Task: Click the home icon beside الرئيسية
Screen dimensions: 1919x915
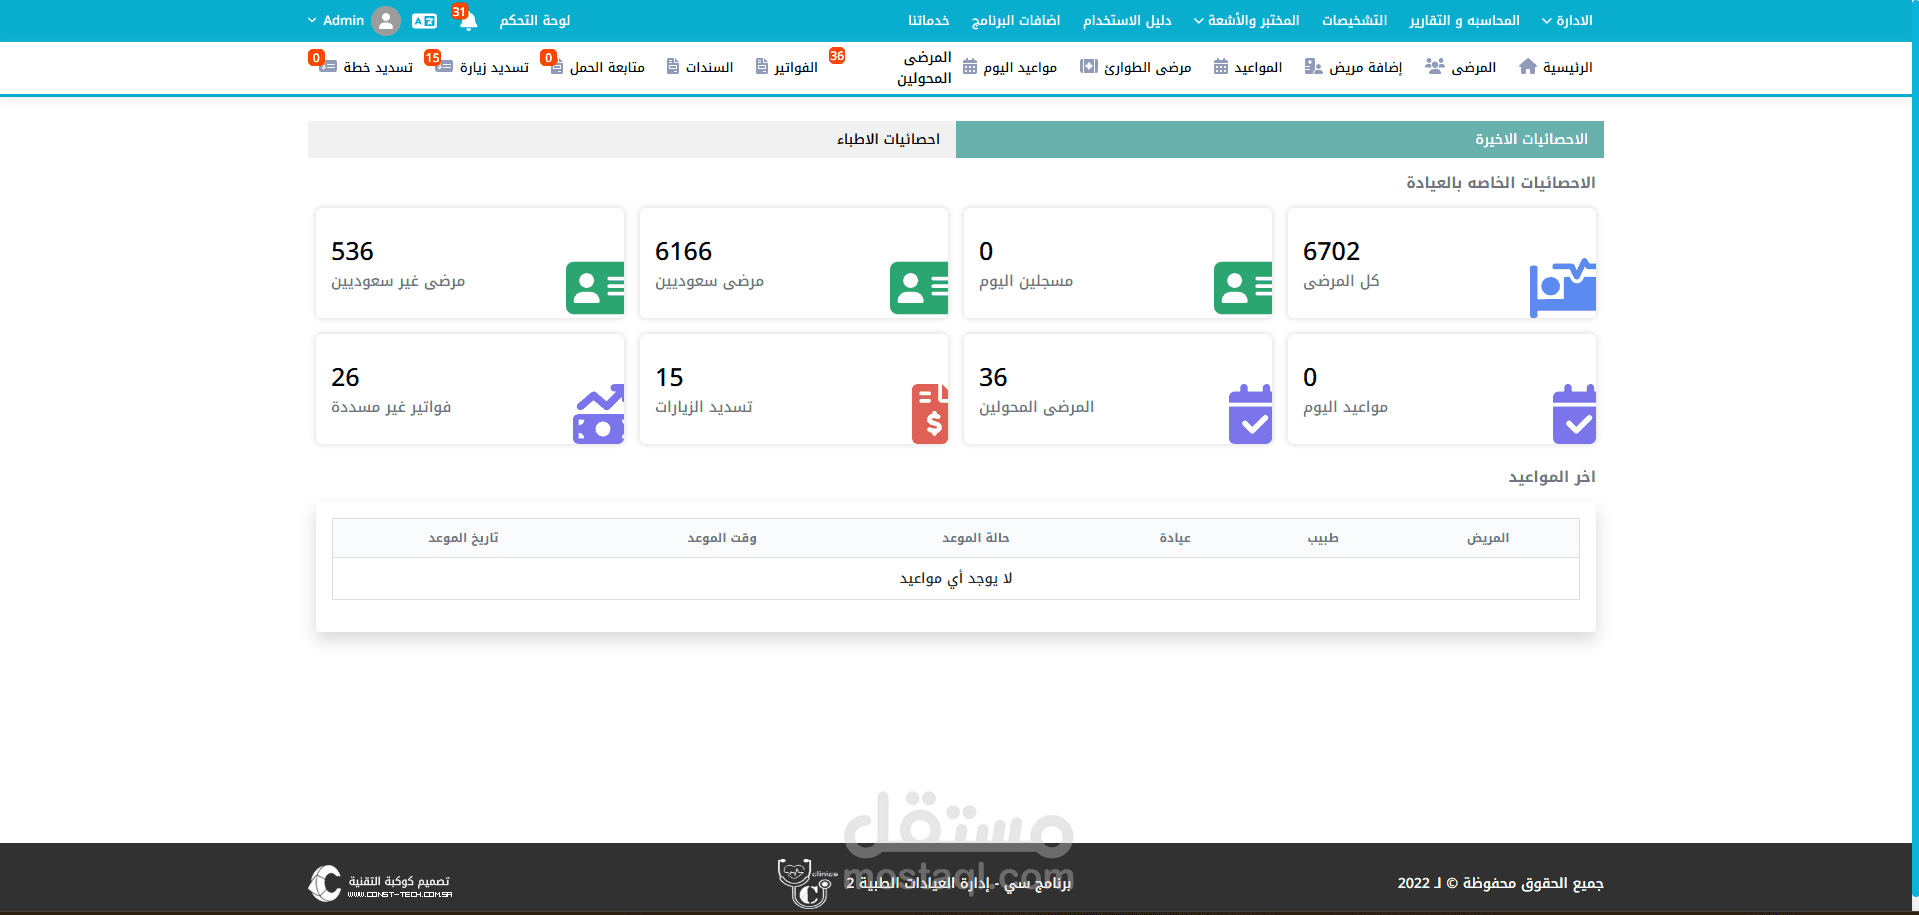Action: (x=1527, y=67)
